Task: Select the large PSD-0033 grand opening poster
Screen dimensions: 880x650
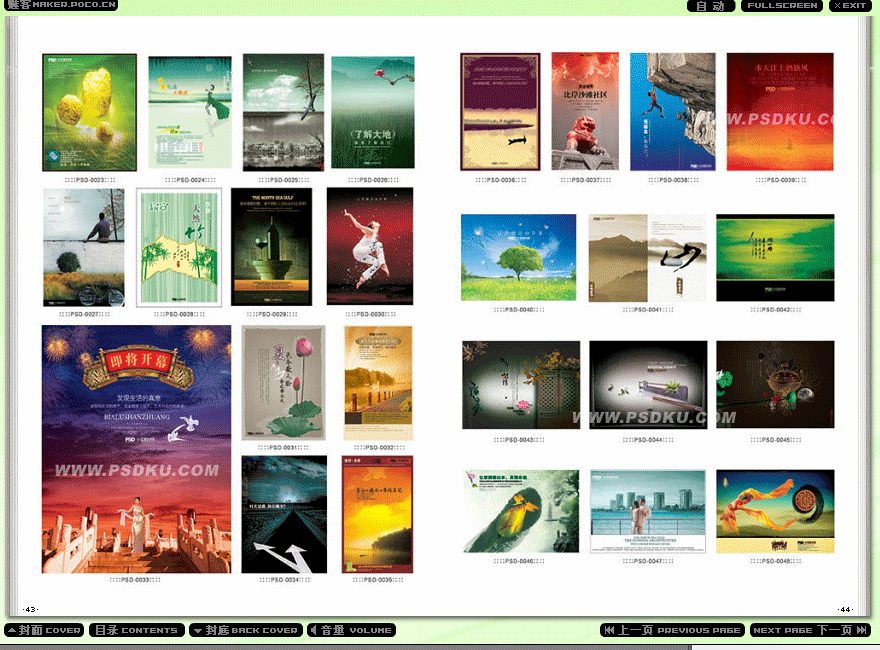Action: pos(136,449)
